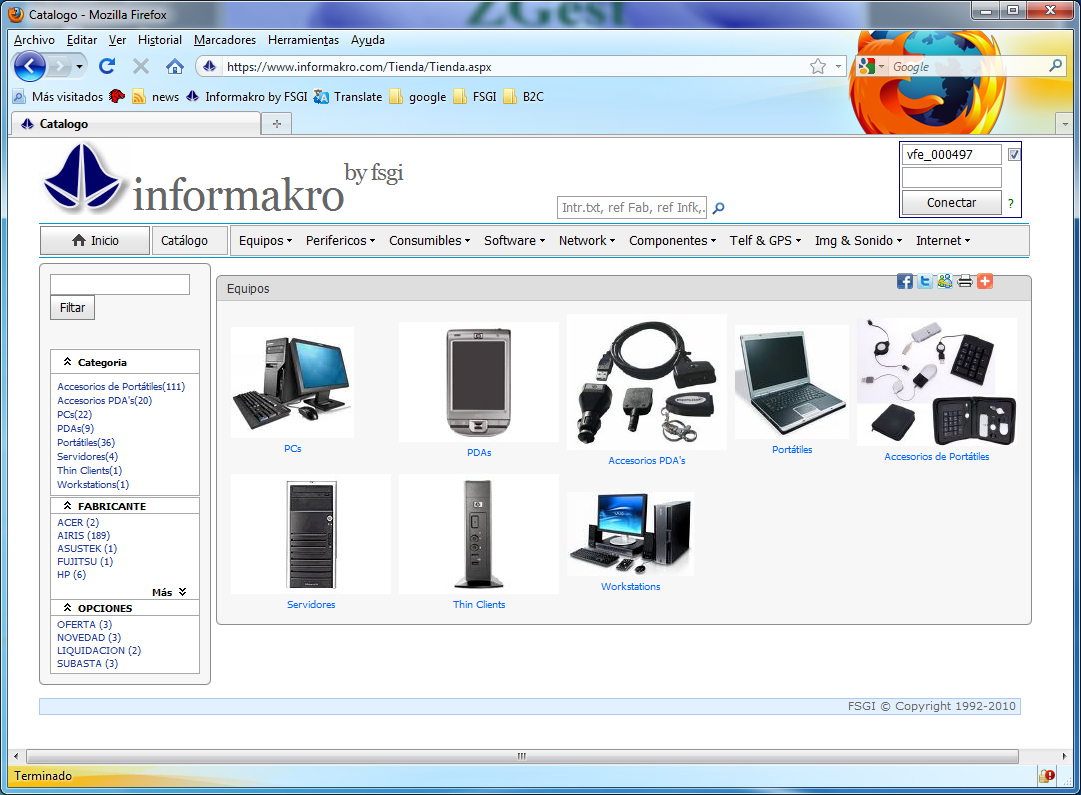The height and width of the screenshot is (795, 1081).
Task: Open the Marcadores menu
Action: 225,40
